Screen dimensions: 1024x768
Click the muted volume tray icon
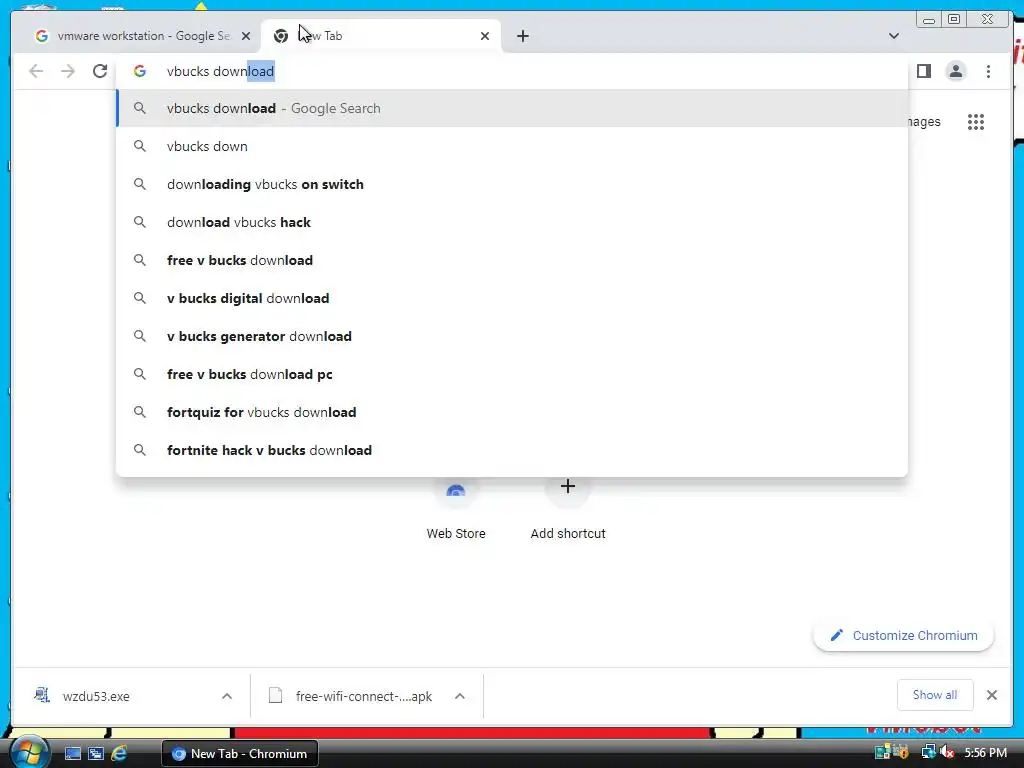(947, 752)
